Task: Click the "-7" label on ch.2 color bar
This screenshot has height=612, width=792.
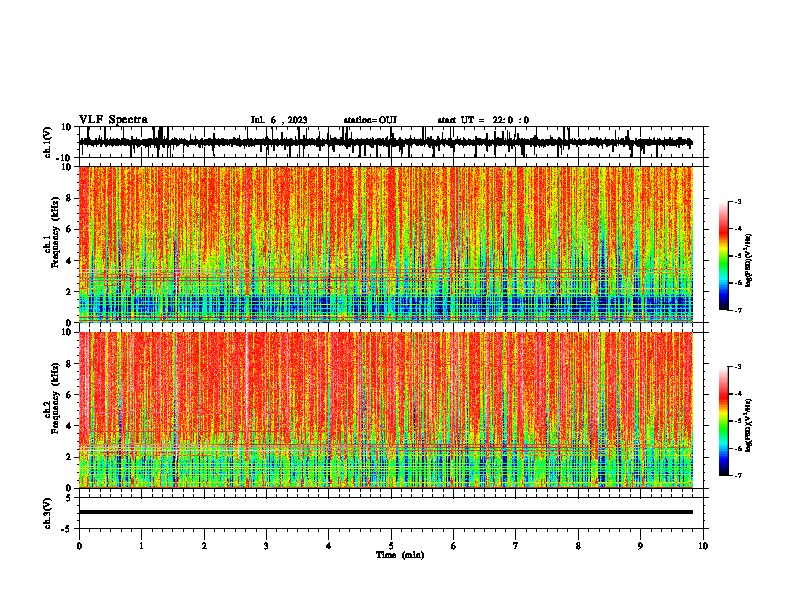Action: point(738,476)
